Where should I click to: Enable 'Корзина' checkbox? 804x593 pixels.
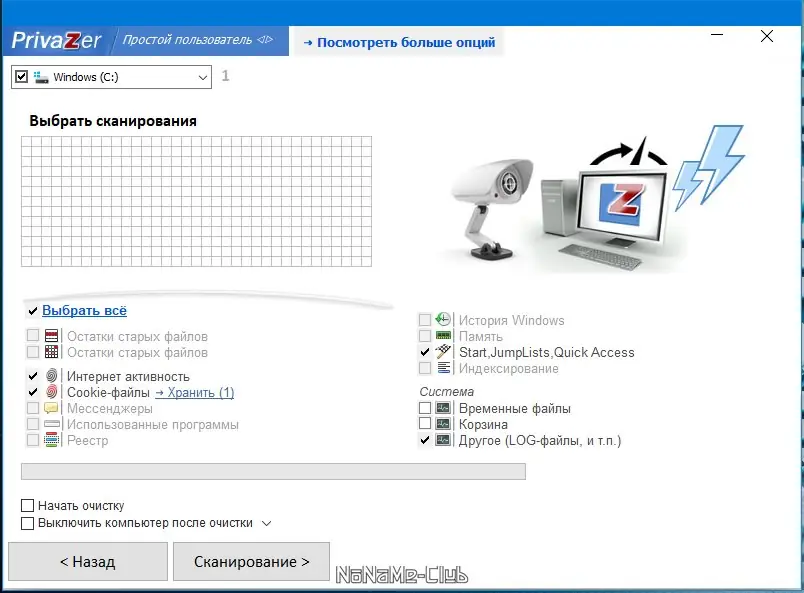point(425,424)
